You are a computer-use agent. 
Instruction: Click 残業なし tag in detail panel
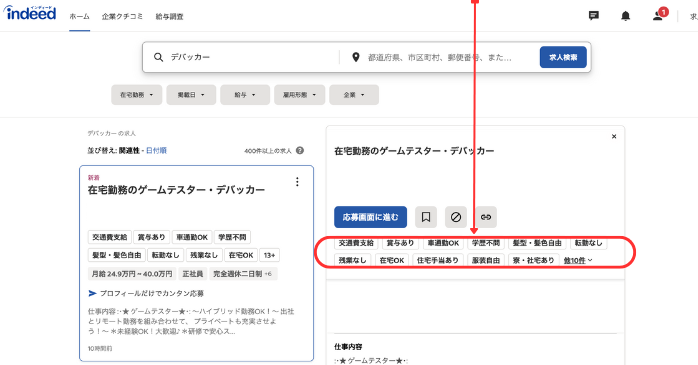point(353,260)
